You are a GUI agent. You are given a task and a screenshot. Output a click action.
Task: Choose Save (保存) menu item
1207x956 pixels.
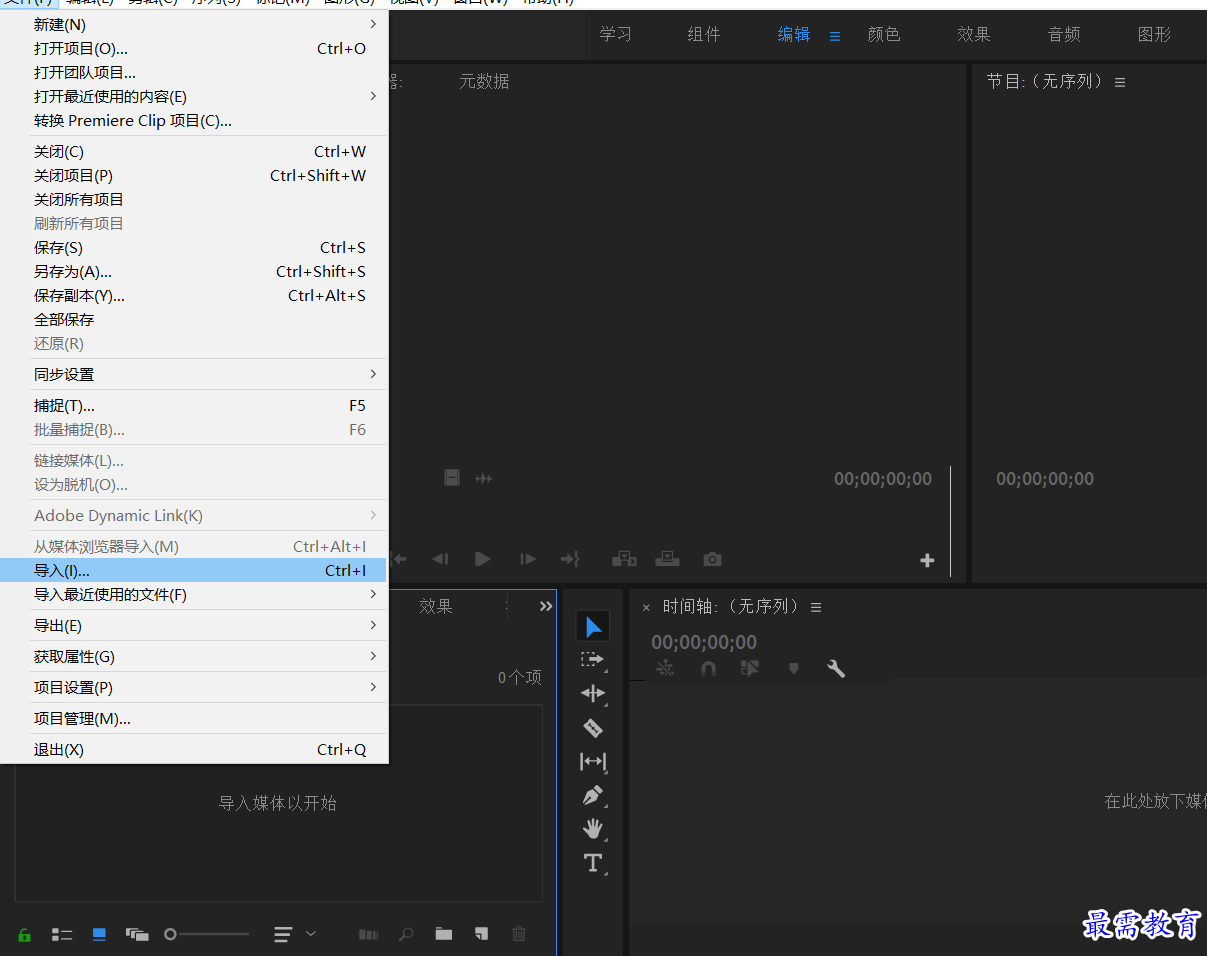[x=193, y=247]
